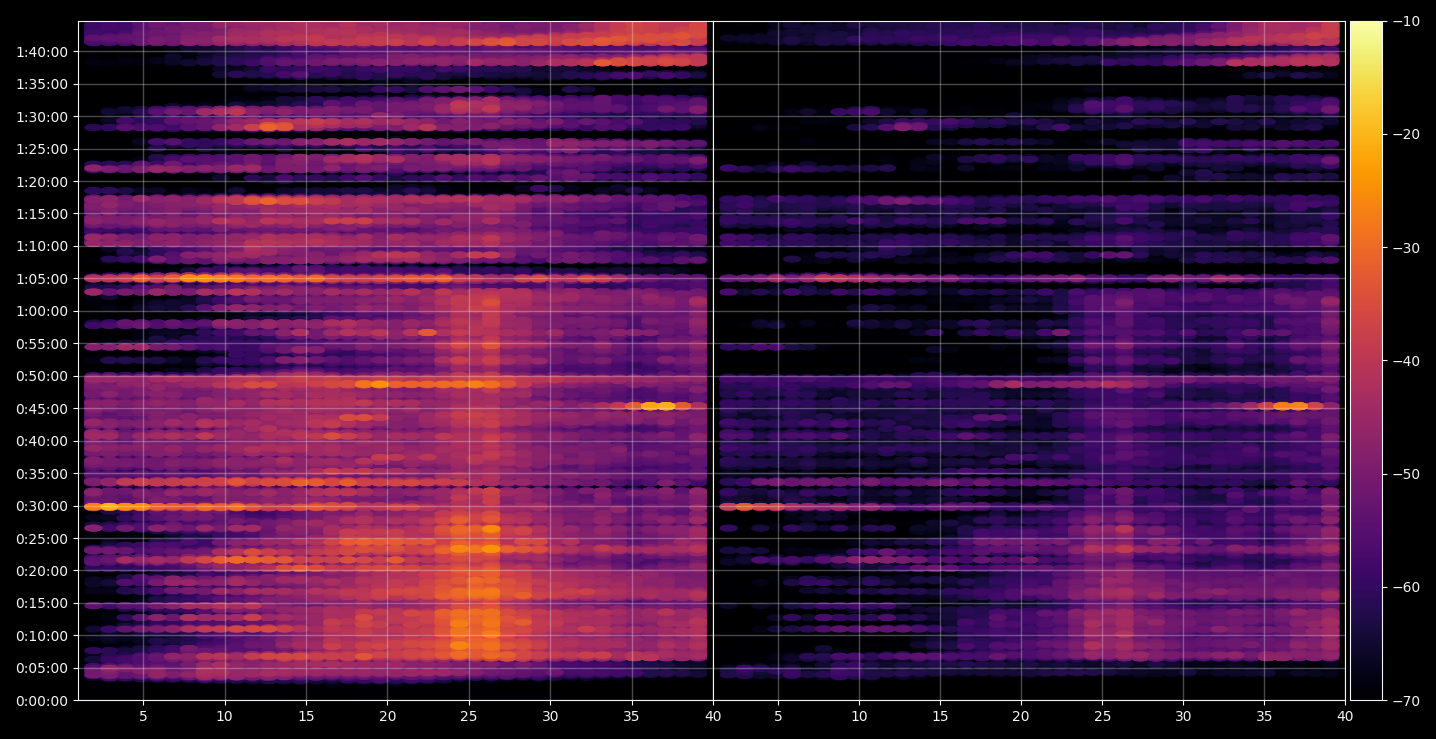Select the 0:50:00 time label
This screenshot has height=739, width=1436.
pyautogui.click(x=42, y=376)
